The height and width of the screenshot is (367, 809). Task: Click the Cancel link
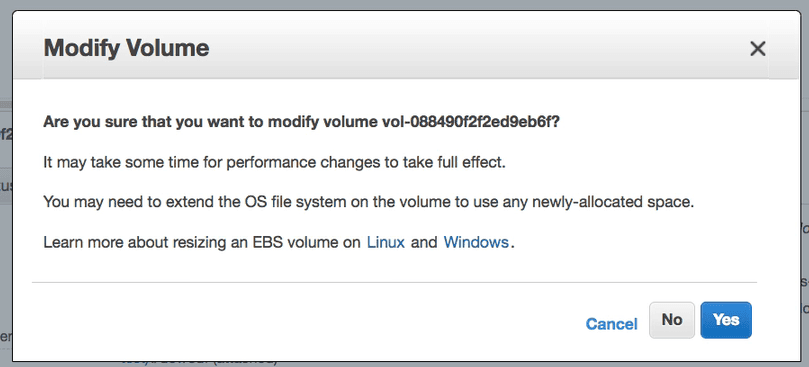(x=611, y=324)
